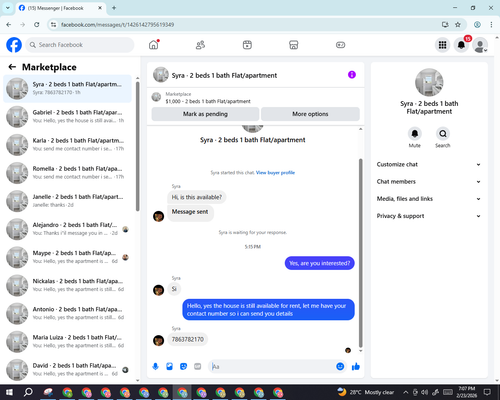This screenshot has height=400, width=500.
Task: Open conversation information purple icon
Action: point(352,75)
